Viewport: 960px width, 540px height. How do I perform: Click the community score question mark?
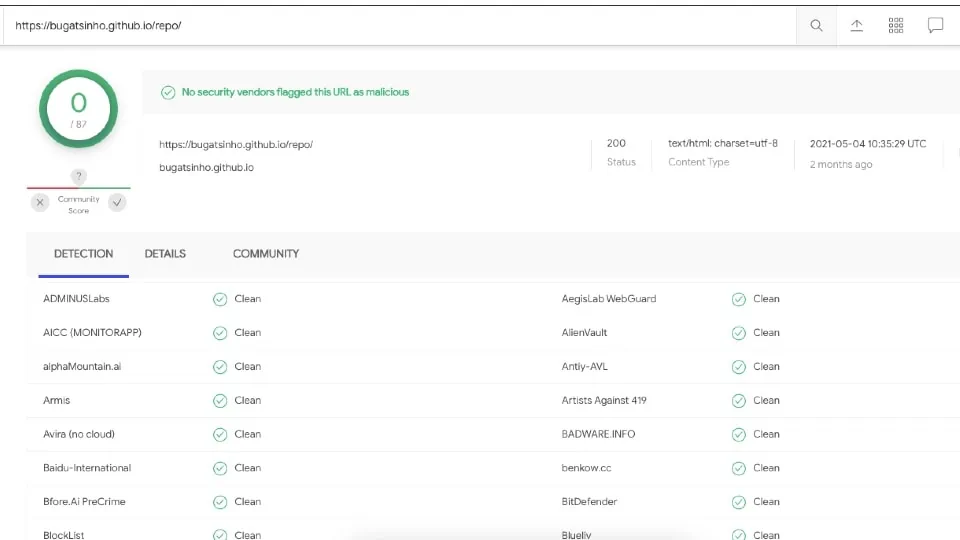[78, 176]
